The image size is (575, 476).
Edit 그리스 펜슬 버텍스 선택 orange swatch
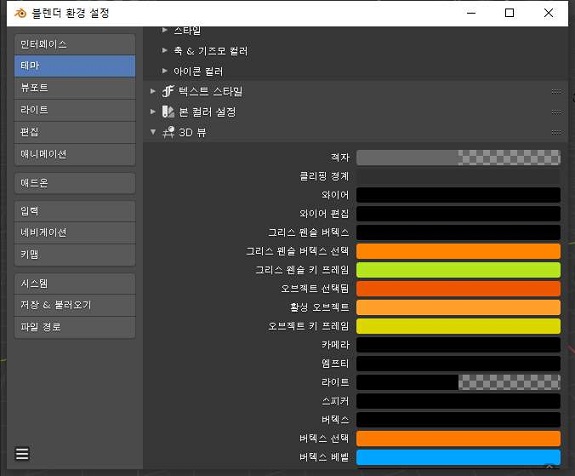point(458,251)
